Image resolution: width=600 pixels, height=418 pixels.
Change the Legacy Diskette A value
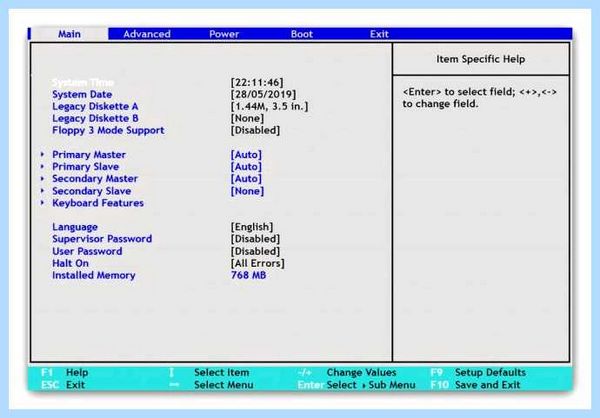coord(269,106)
